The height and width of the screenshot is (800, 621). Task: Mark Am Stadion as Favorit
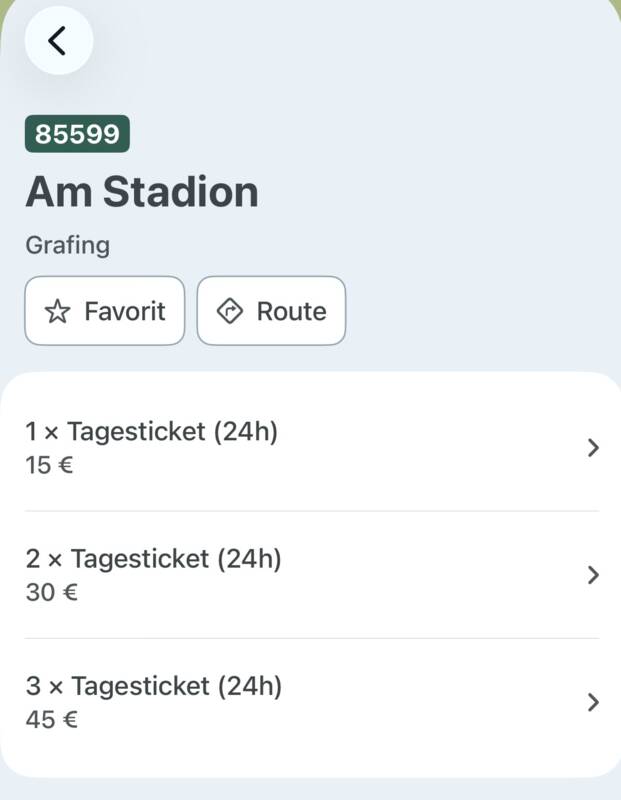(105, 311)
